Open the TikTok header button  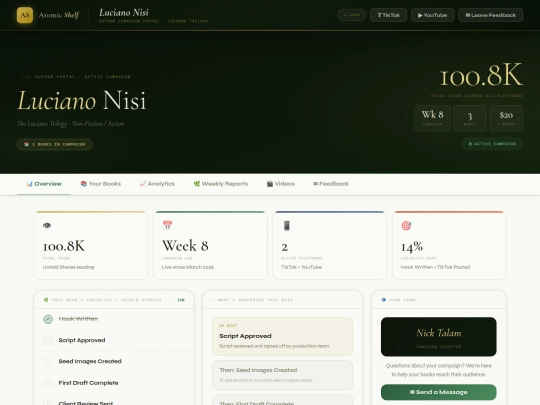(388, 15)
